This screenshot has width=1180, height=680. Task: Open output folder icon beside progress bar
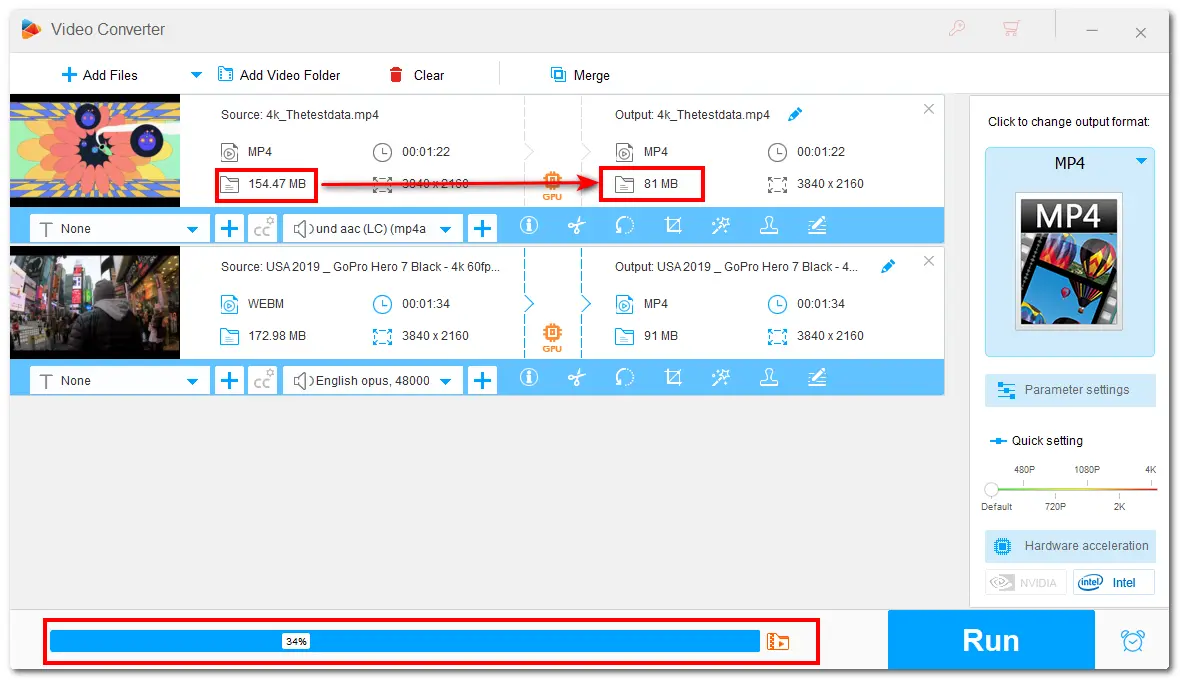click(778, 642)
